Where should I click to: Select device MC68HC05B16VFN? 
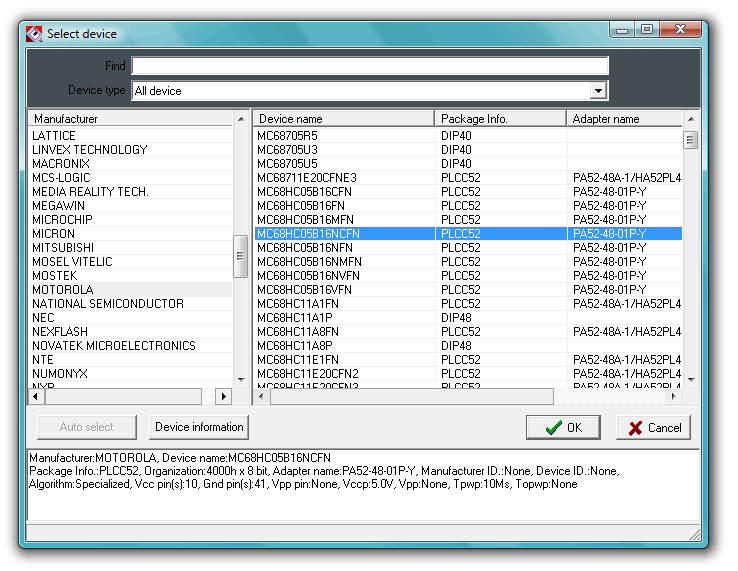pyautogui.click(x=468, y=290)
